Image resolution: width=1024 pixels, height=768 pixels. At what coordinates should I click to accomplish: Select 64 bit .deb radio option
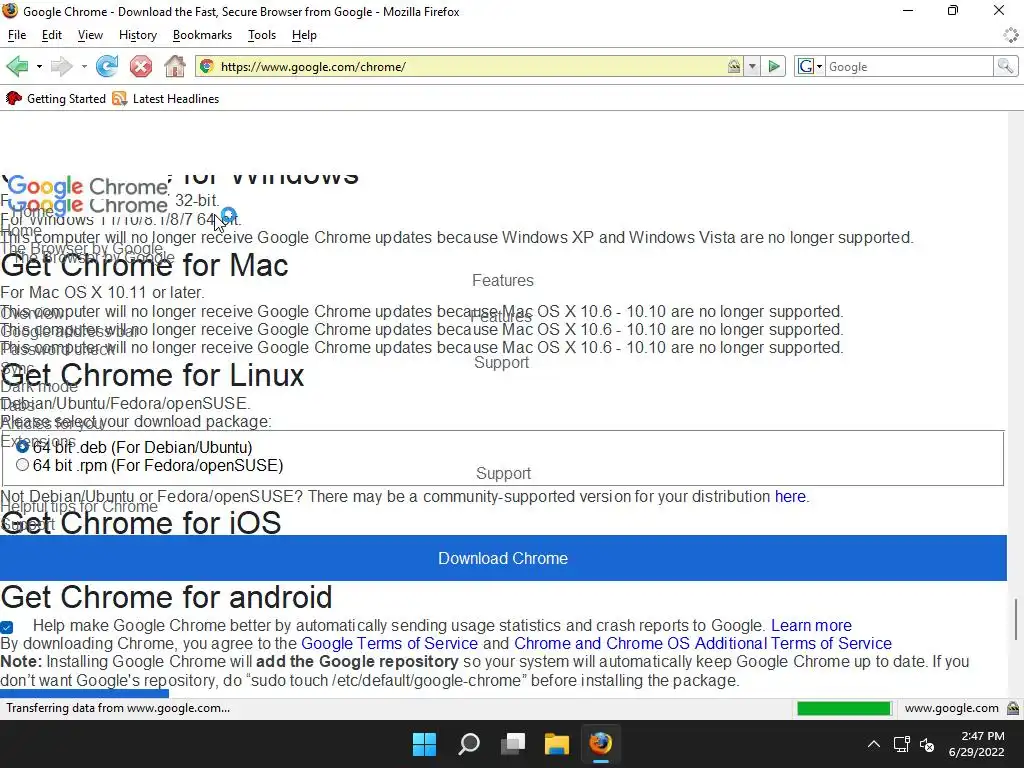(22, 447)
